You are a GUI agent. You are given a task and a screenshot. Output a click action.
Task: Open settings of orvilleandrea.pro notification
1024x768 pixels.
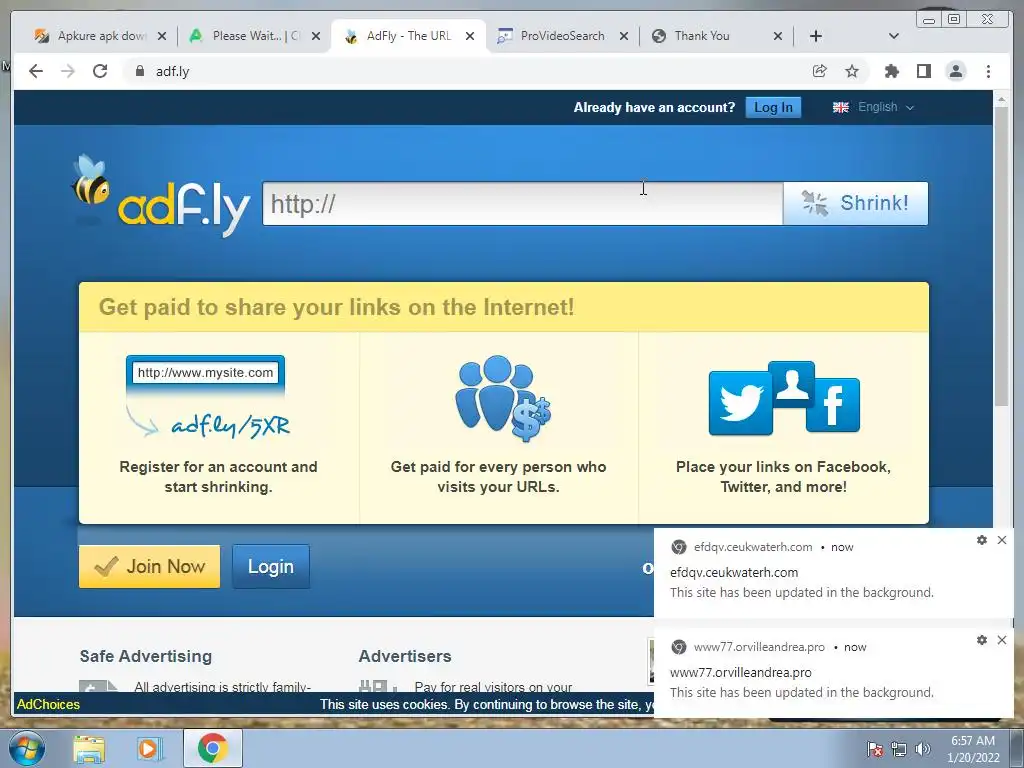(982, 640)
